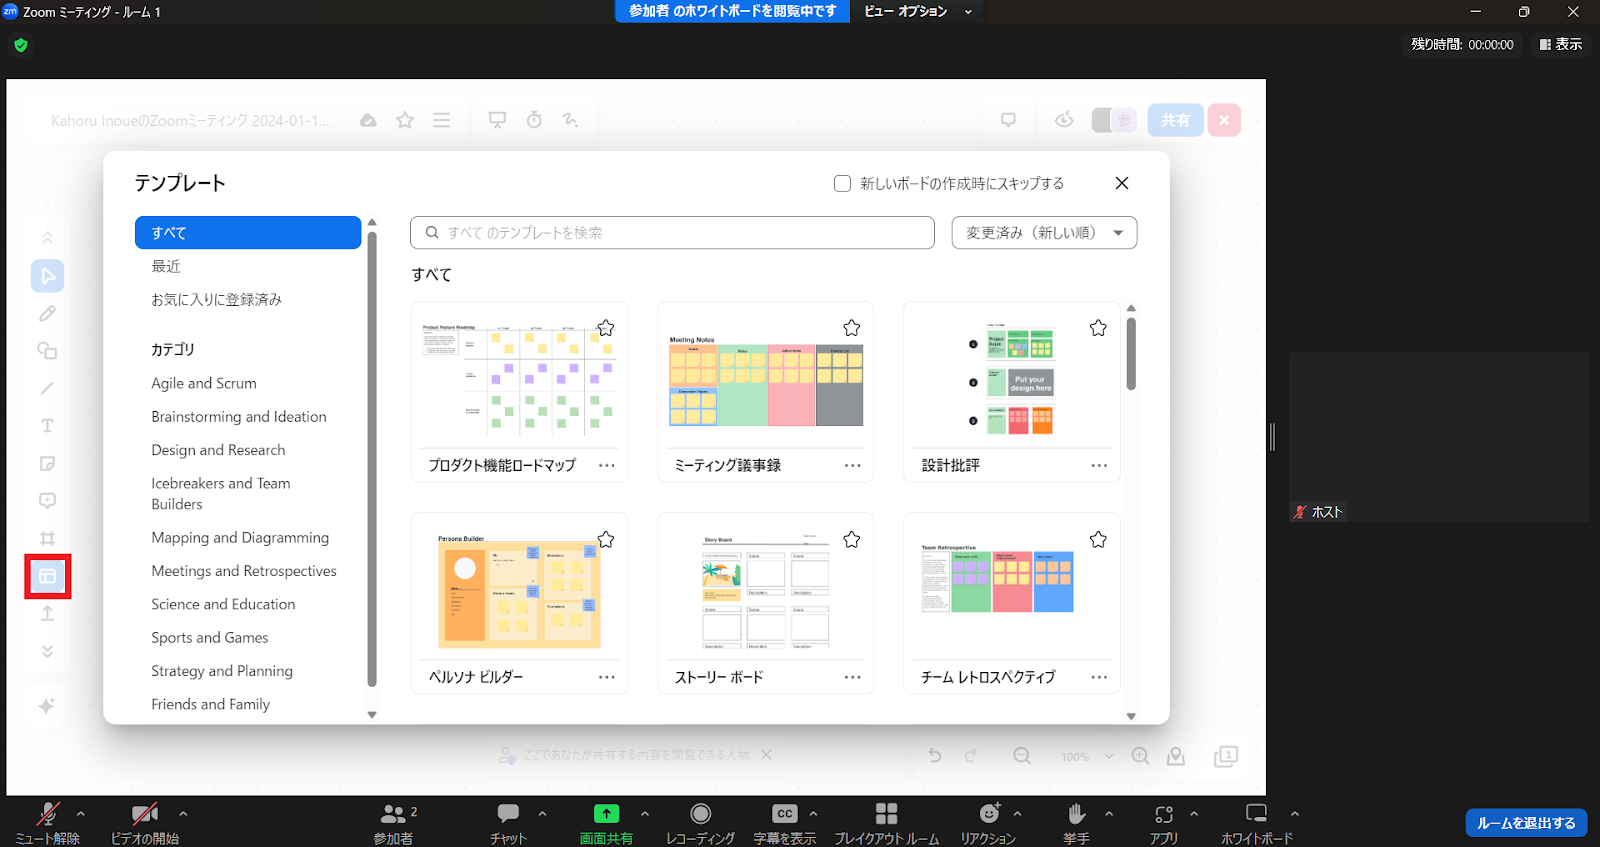The image size is (1600, 847).
Task: Favorite the プロダクト機能ロードマップ template
Action: pyautogui.click(x=606, y=328)
